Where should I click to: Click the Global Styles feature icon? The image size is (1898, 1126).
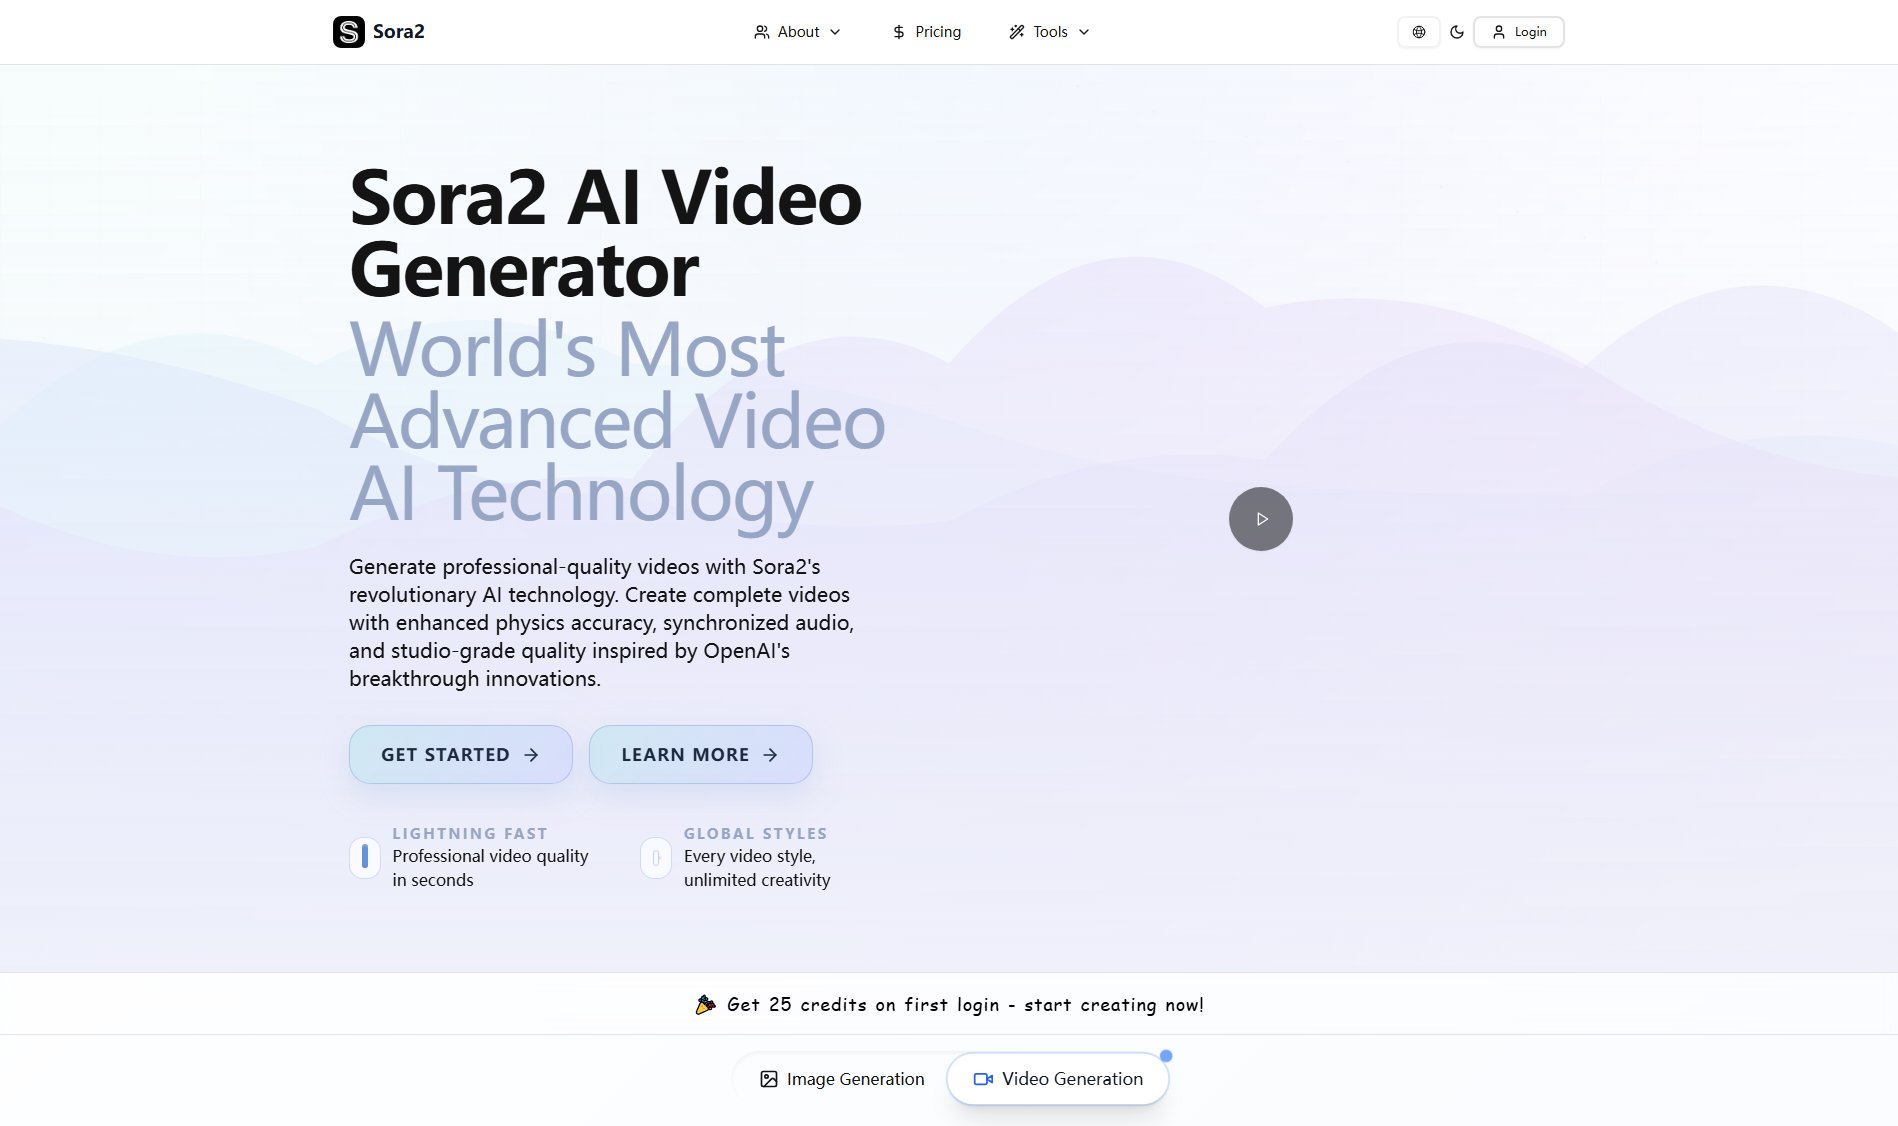656,858
